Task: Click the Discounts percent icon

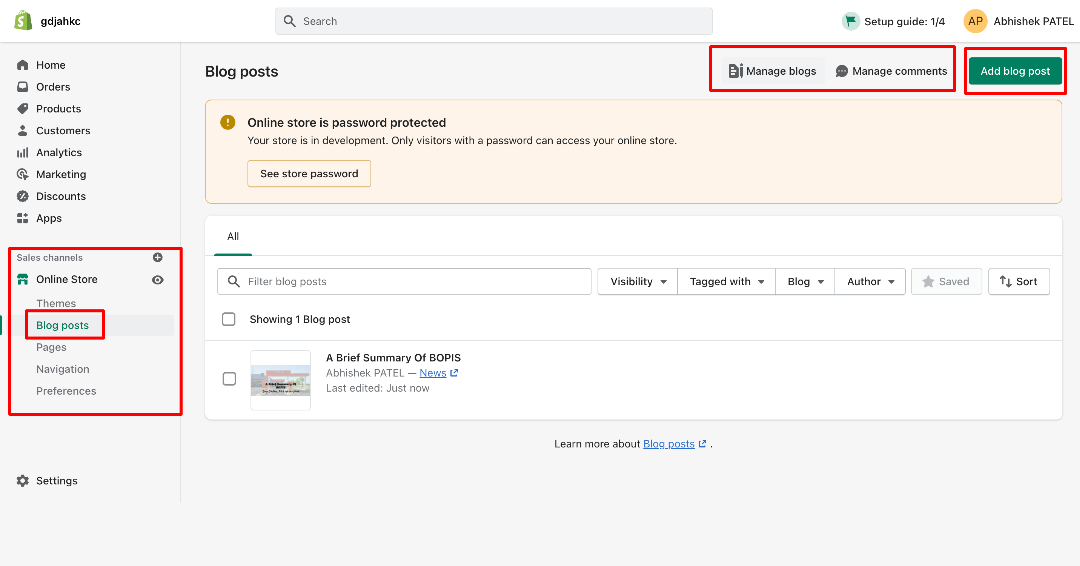Action: pos(23,196)
